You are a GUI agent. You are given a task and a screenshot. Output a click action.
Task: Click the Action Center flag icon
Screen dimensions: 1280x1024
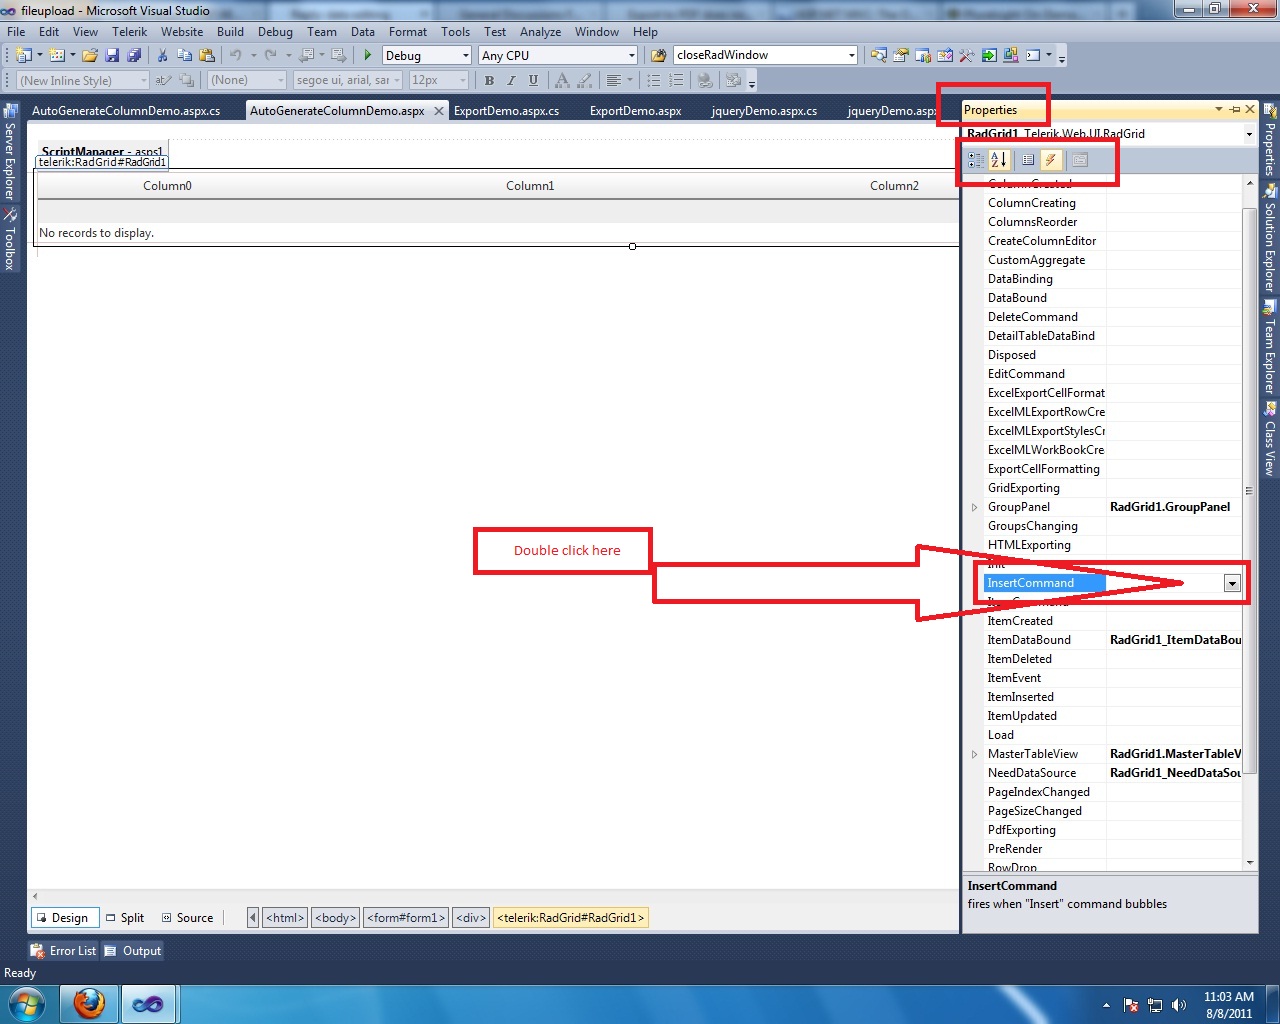click(x=1131, y=1005)
